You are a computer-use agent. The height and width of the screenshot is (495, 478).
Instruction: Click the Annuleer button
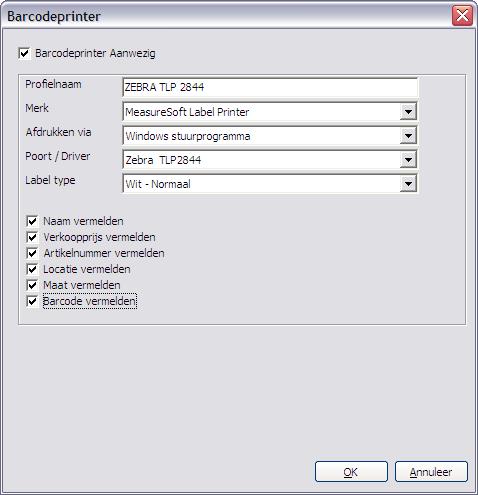click(x=431, y=472)
